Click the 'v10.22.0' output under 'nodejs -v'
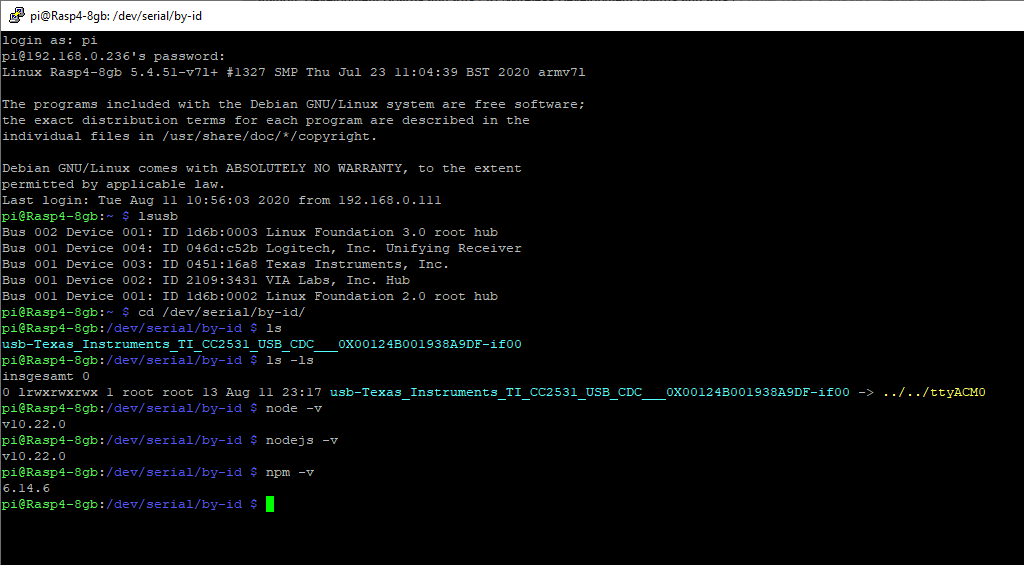This screenshot has width=1024, height=565. [x=34, y=457]
